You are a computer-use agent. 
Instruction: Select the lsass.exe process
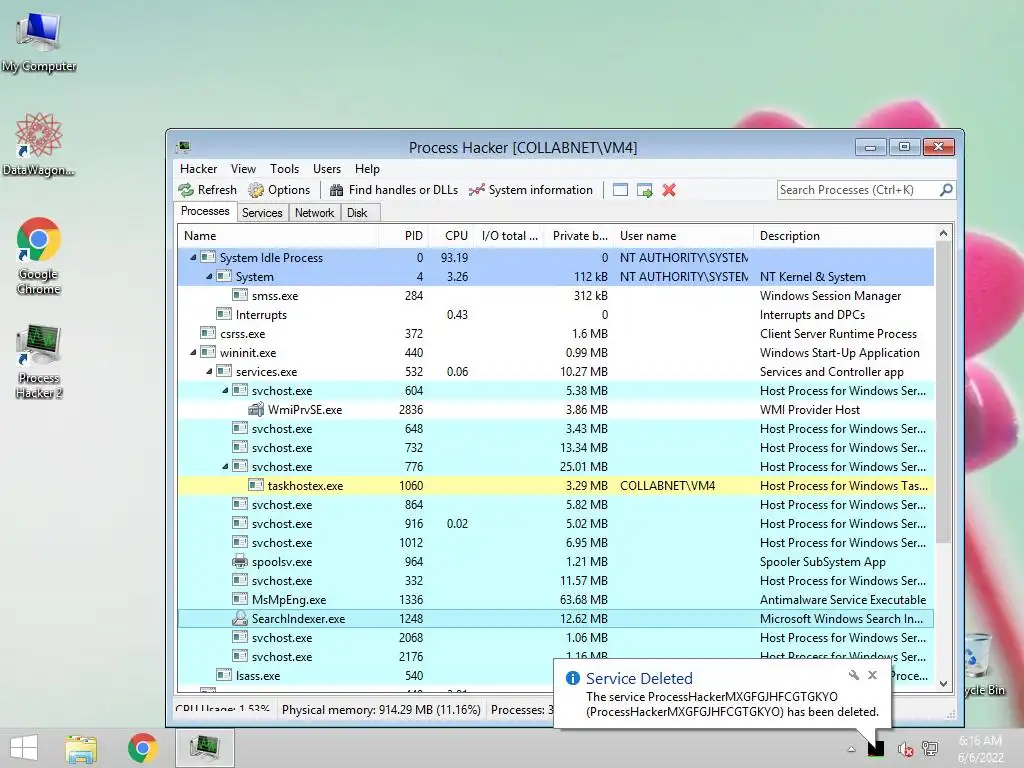(555, 676)
